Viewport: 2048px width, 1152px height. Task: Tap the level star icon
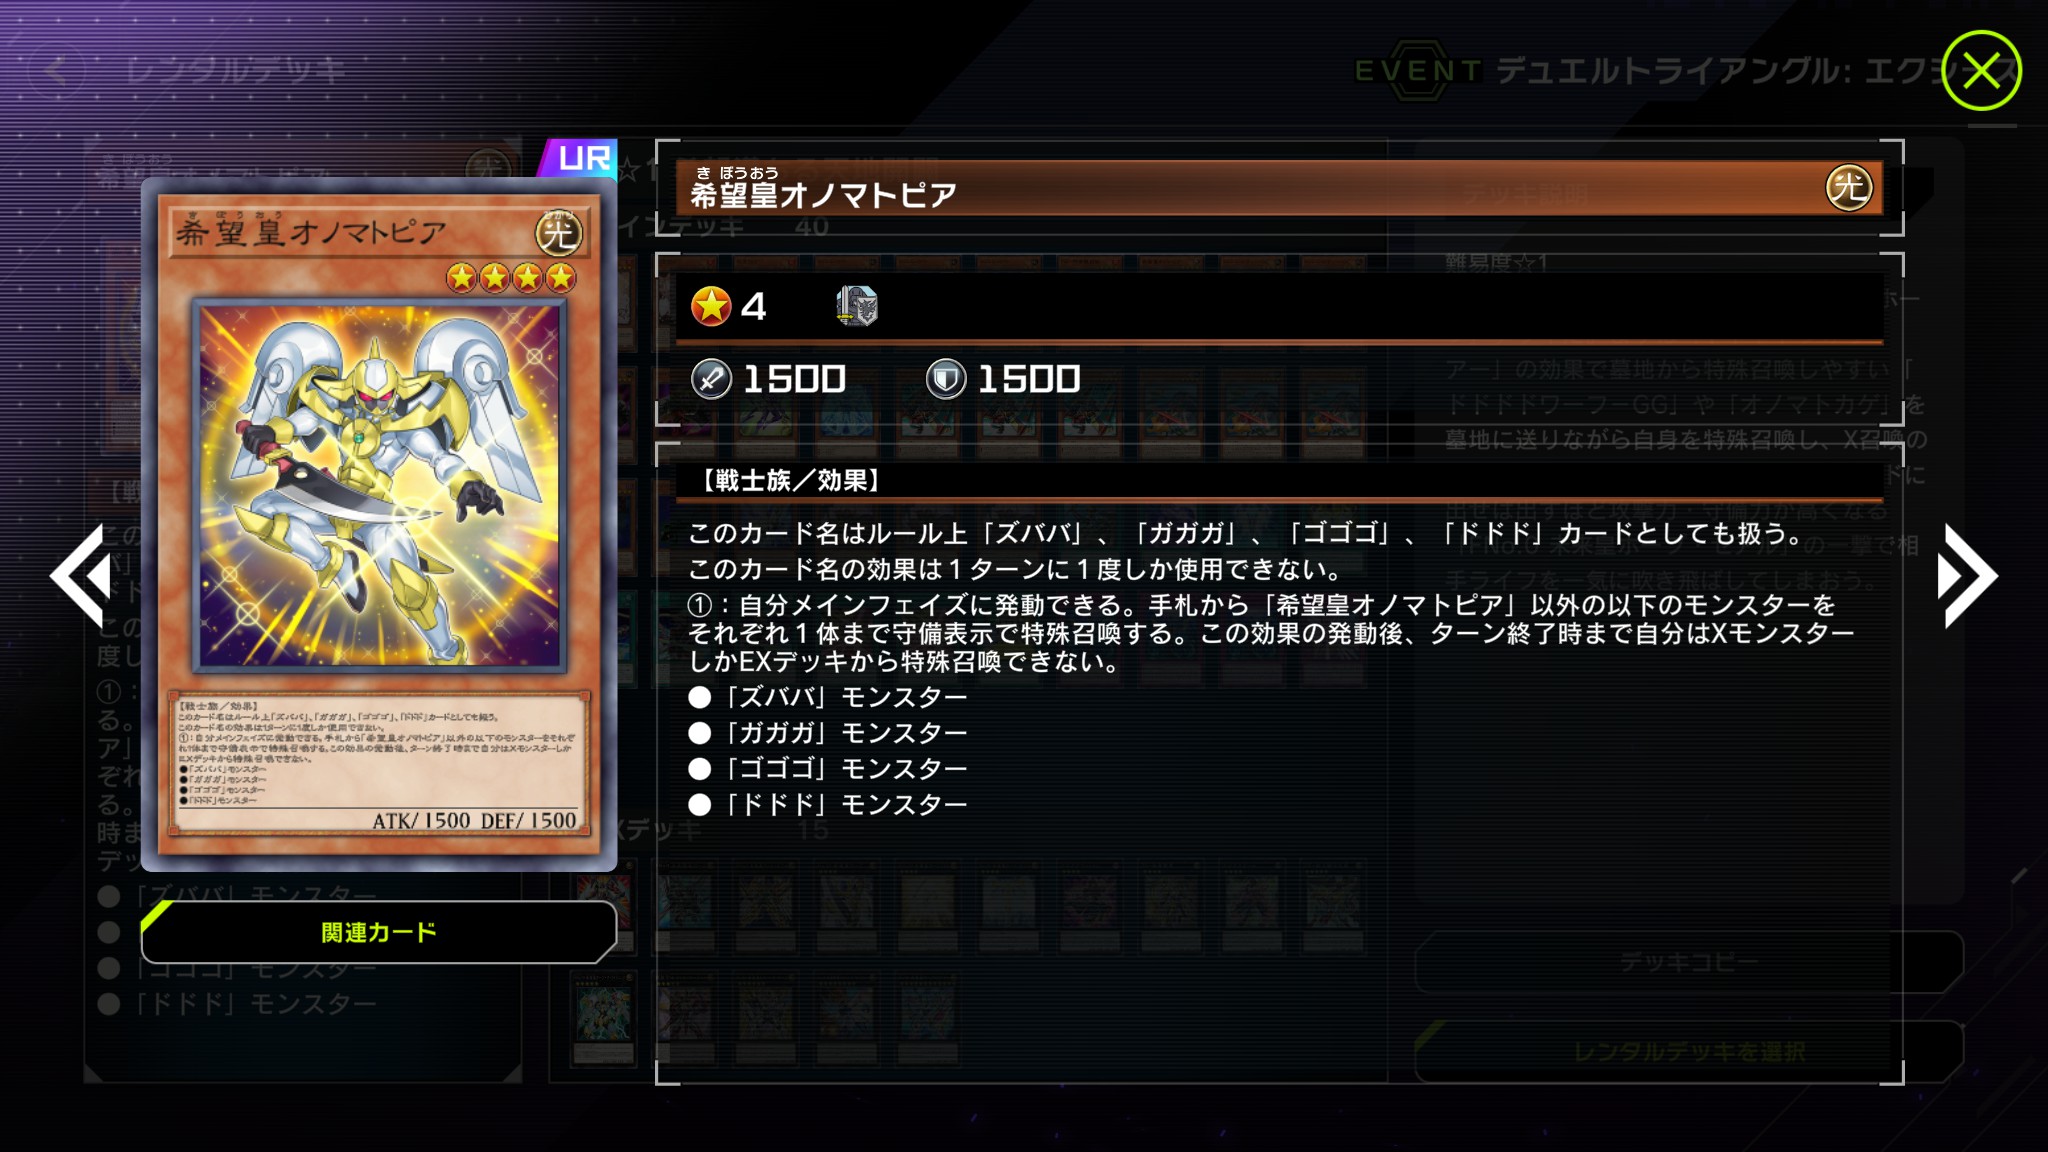coord(711,306)
